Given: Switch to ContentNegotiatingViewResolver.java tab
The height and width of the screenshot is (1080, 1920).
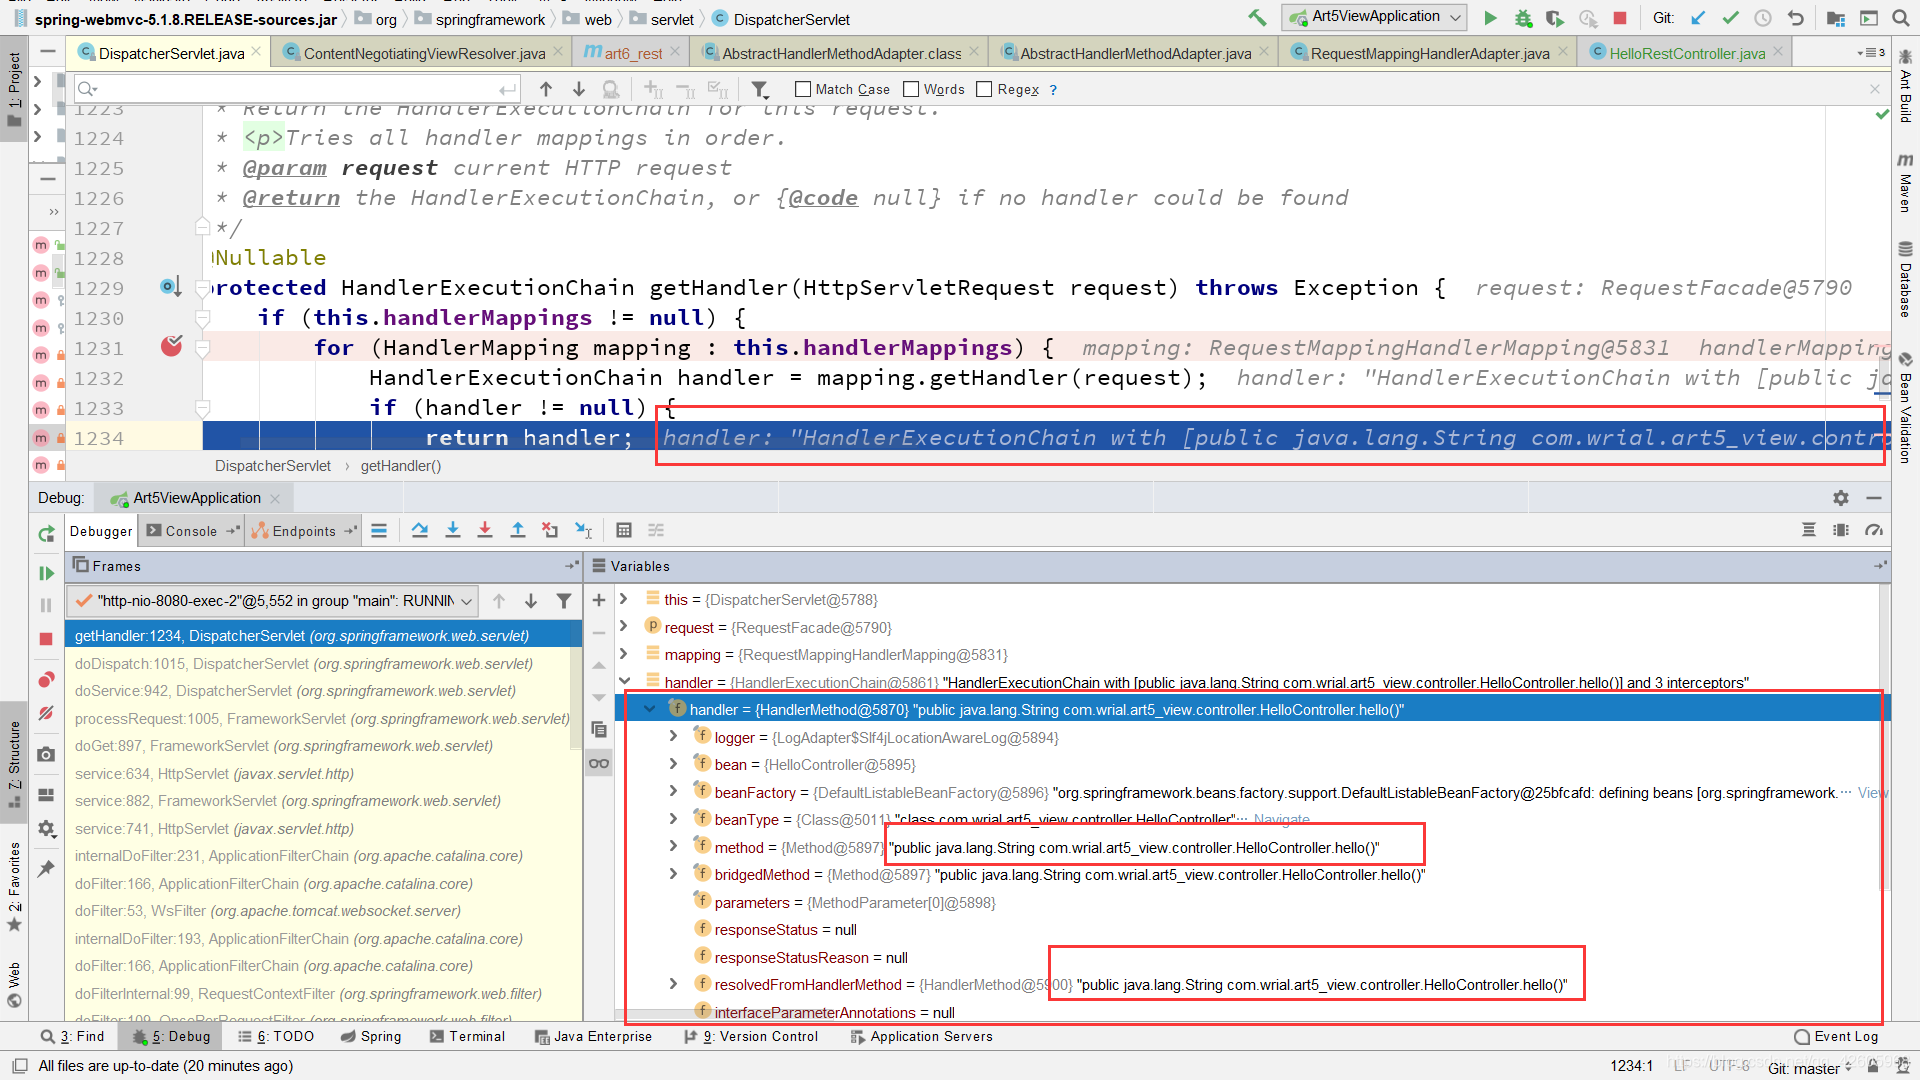Looking at the screenshot, I should click(x=424, y=53).
